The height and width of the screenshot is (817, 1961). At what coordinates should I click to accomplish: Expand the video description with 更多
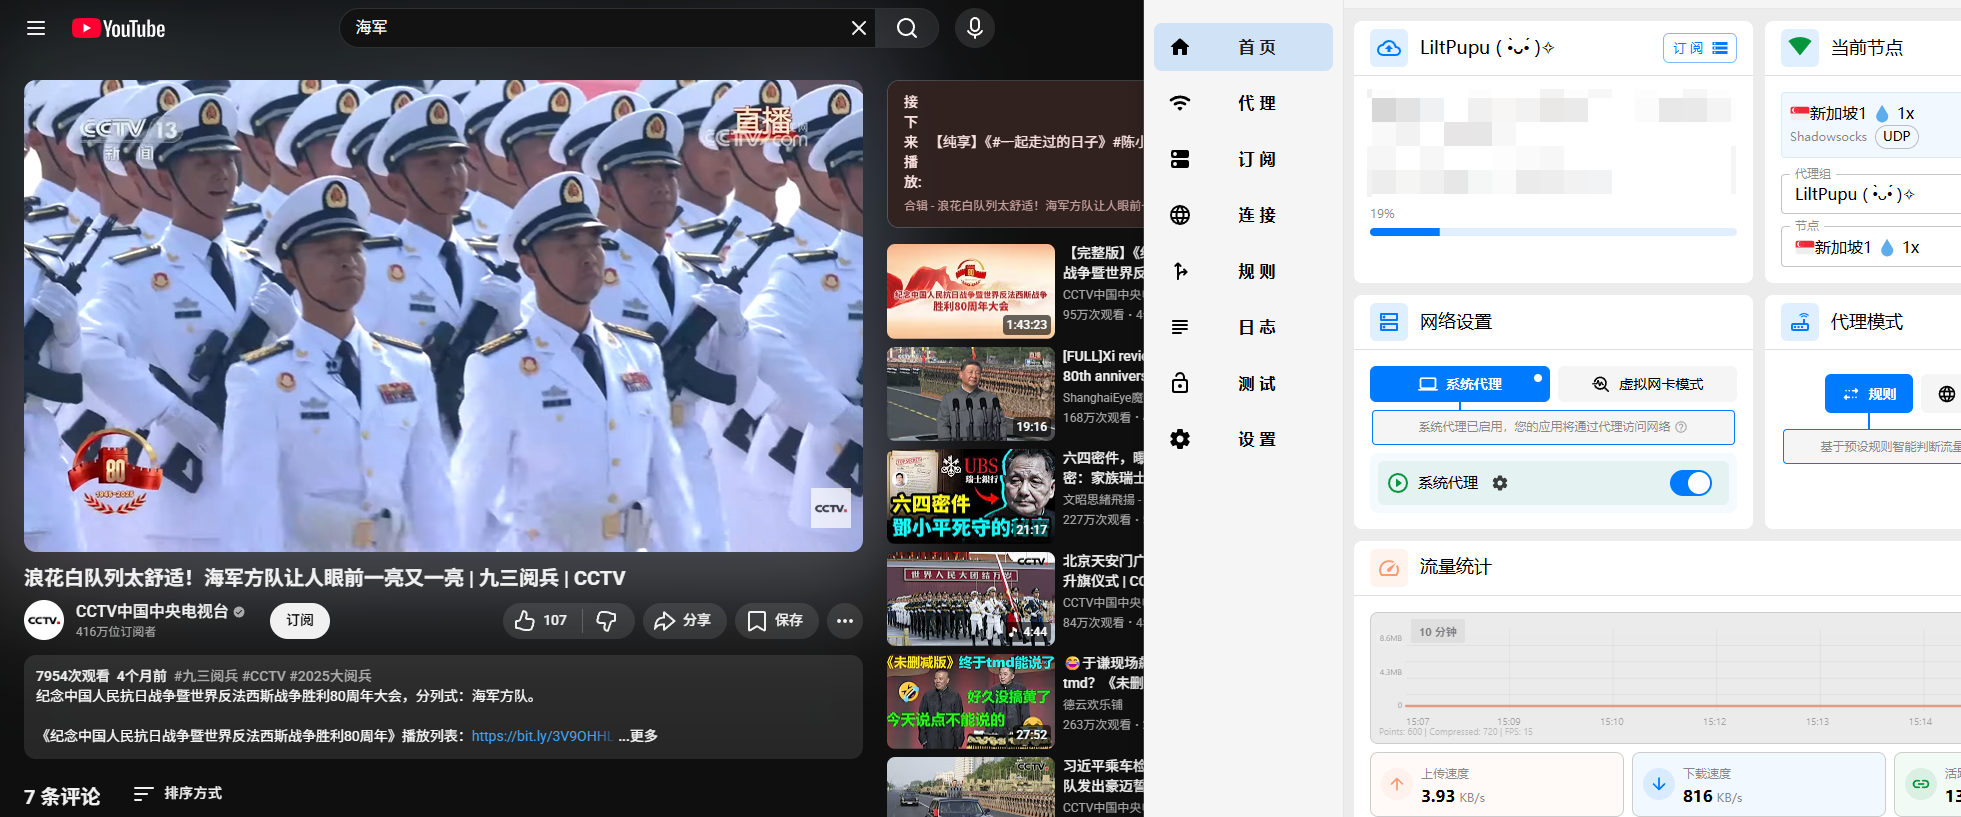coord(638,736)
